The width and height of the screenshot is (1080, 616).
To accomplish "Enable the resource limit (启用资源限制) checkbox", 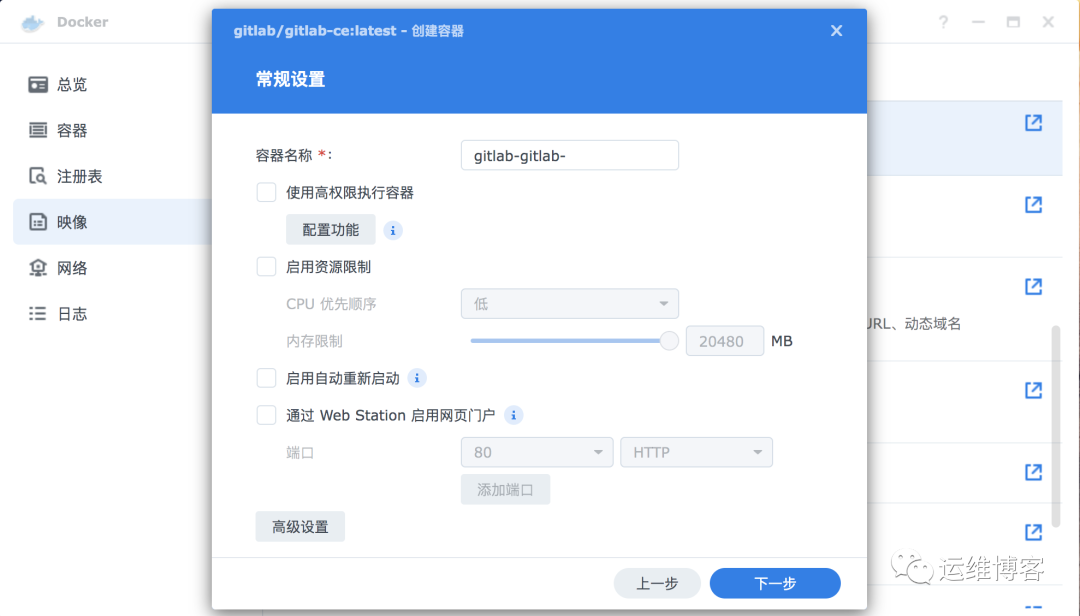I will click(267, 267).
